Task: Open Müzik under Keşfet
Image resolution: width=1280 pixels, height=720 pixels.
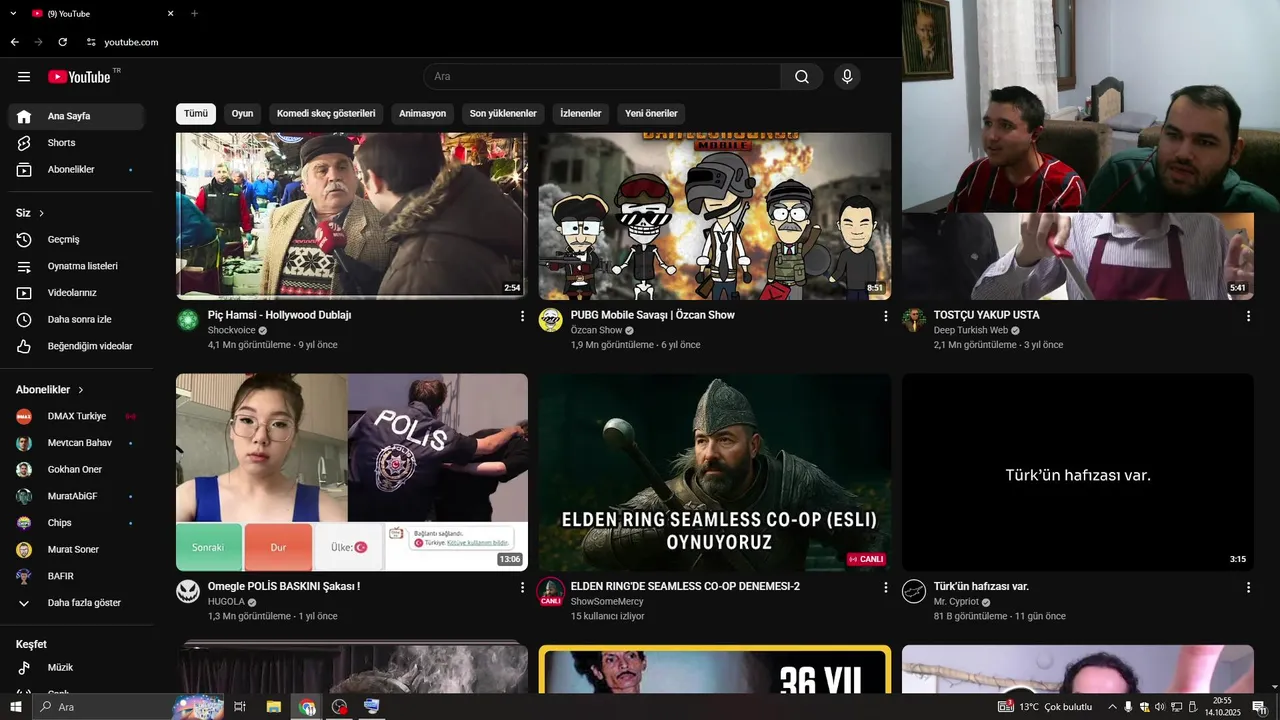Action: 76,667
